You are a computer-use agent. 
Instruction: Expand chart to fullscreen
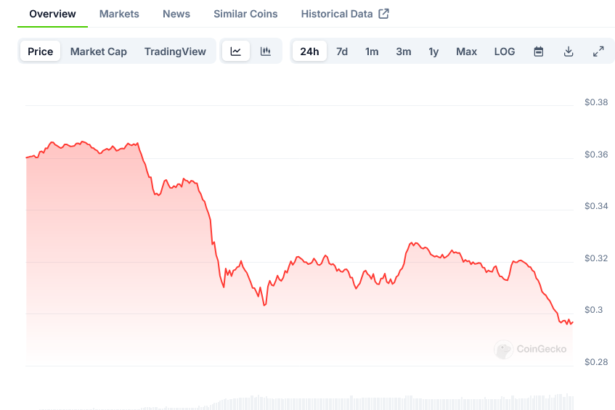coord(598,52)
